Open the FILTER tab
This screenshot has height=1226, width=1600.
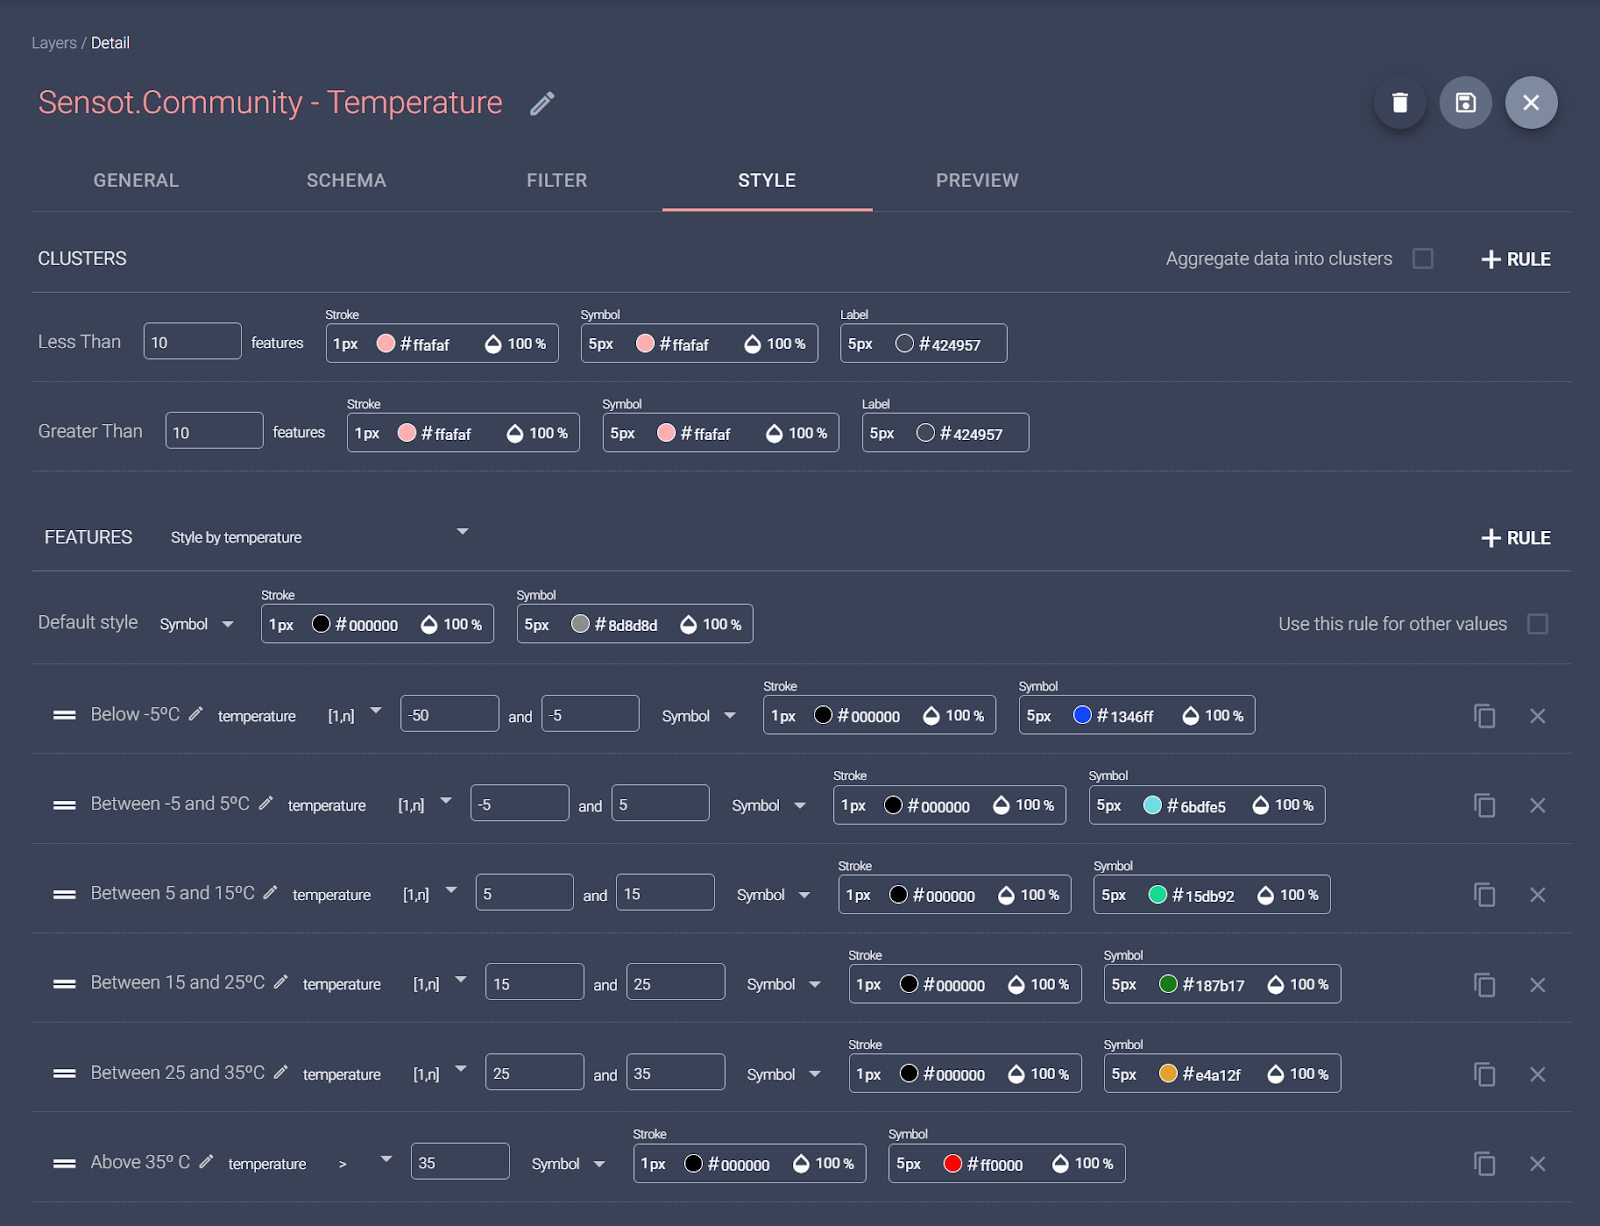(556, 180)
